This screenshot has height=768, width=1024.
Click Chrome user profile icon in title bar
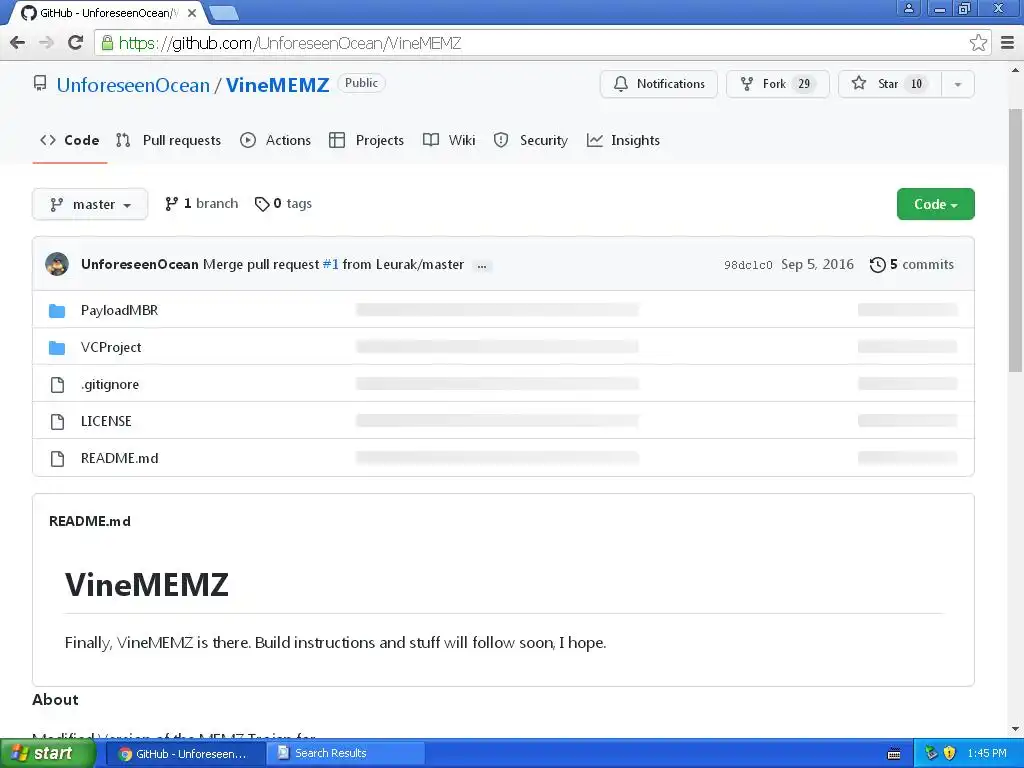[908, 8]
